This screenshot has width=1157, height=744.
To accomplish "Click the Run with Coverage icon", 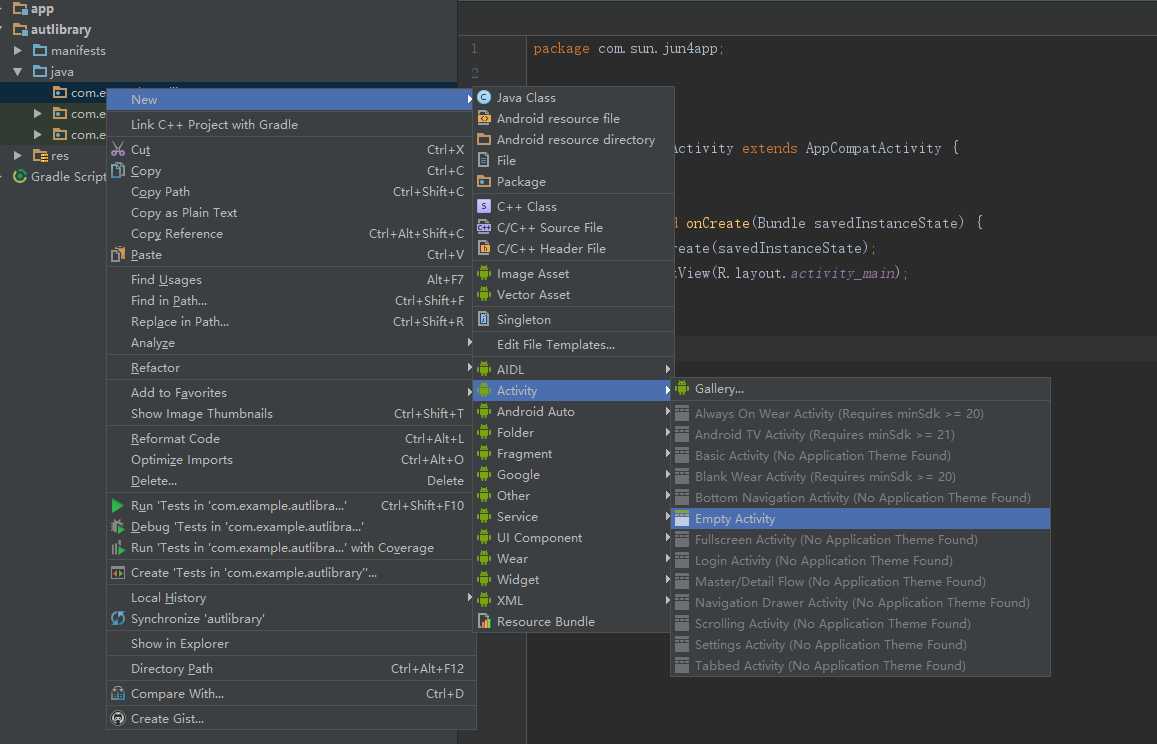I will coord(117,548).
